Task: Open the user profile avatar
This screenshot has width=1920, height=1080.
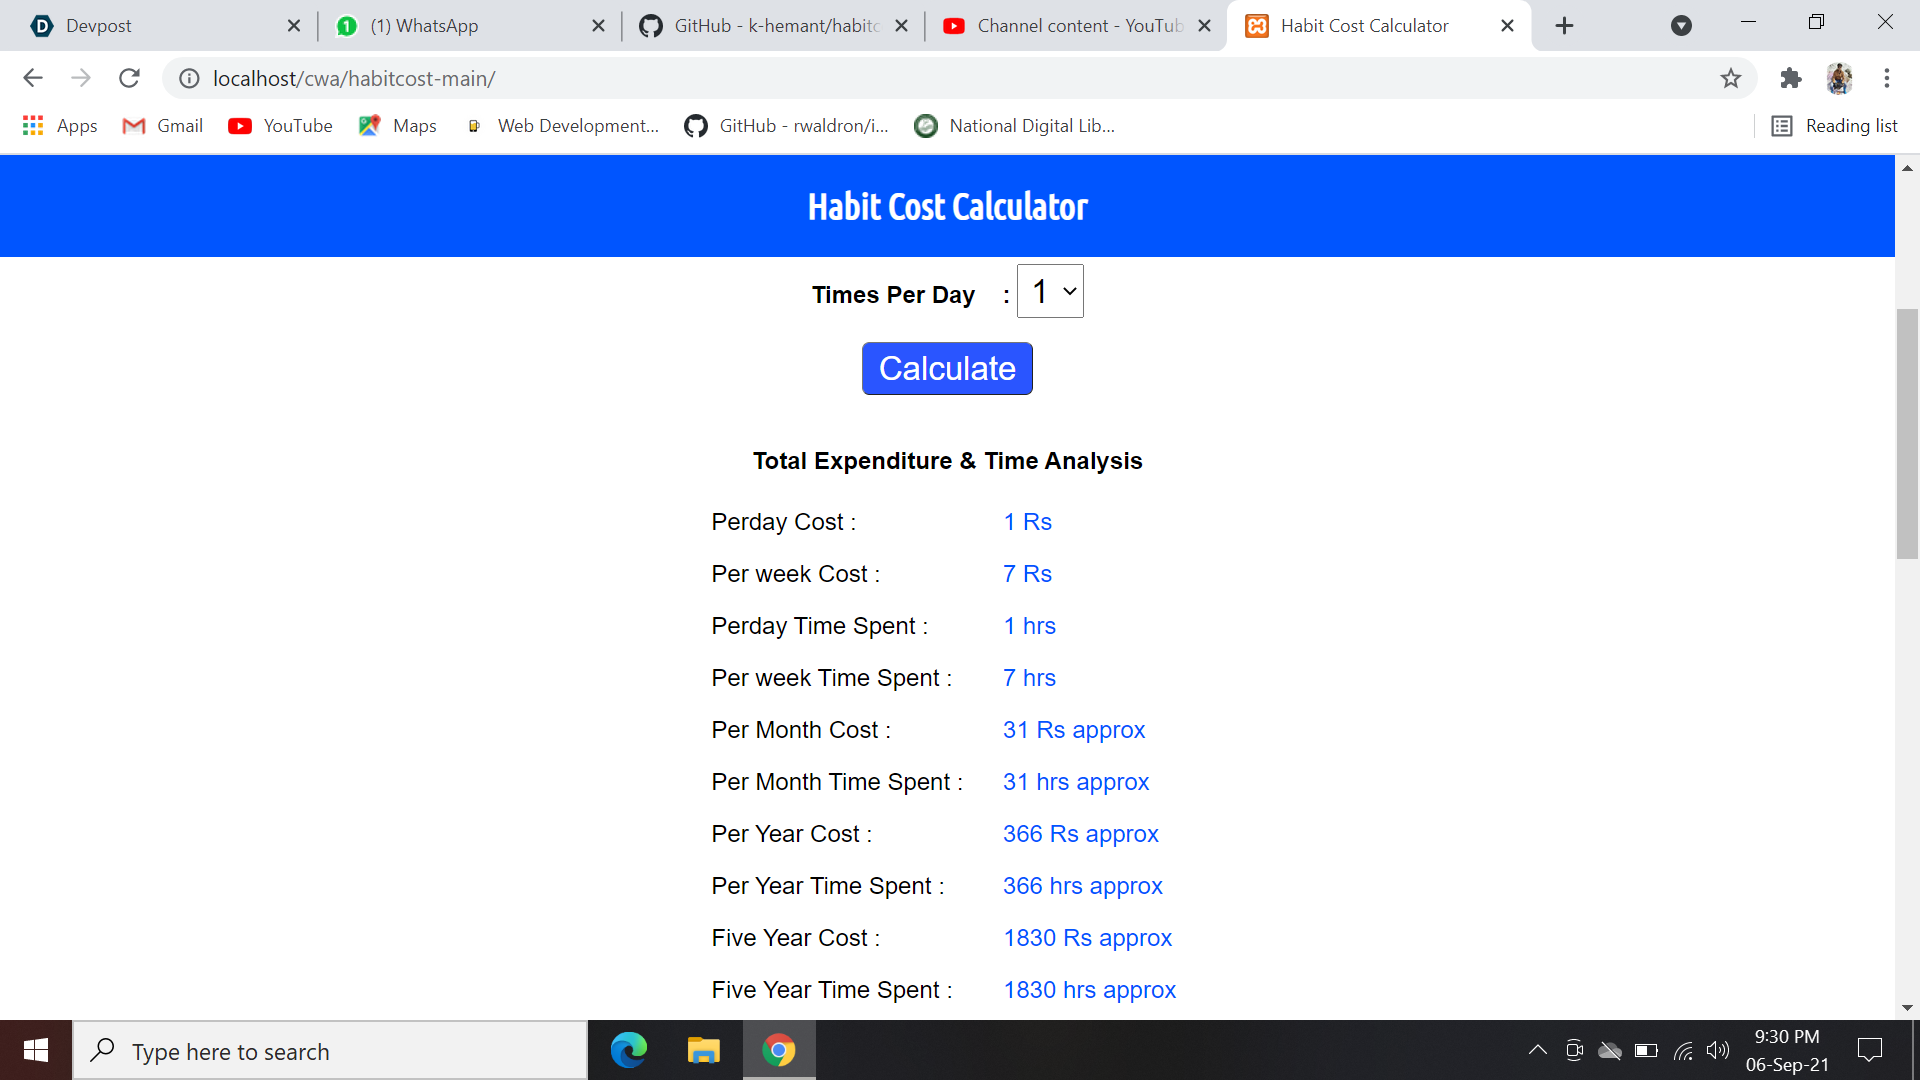Action: 1839,78
